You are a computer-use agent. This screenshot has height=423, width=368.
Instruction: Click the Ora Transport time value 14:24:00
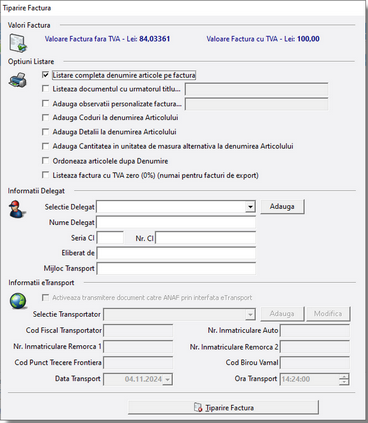click(296, 379)
